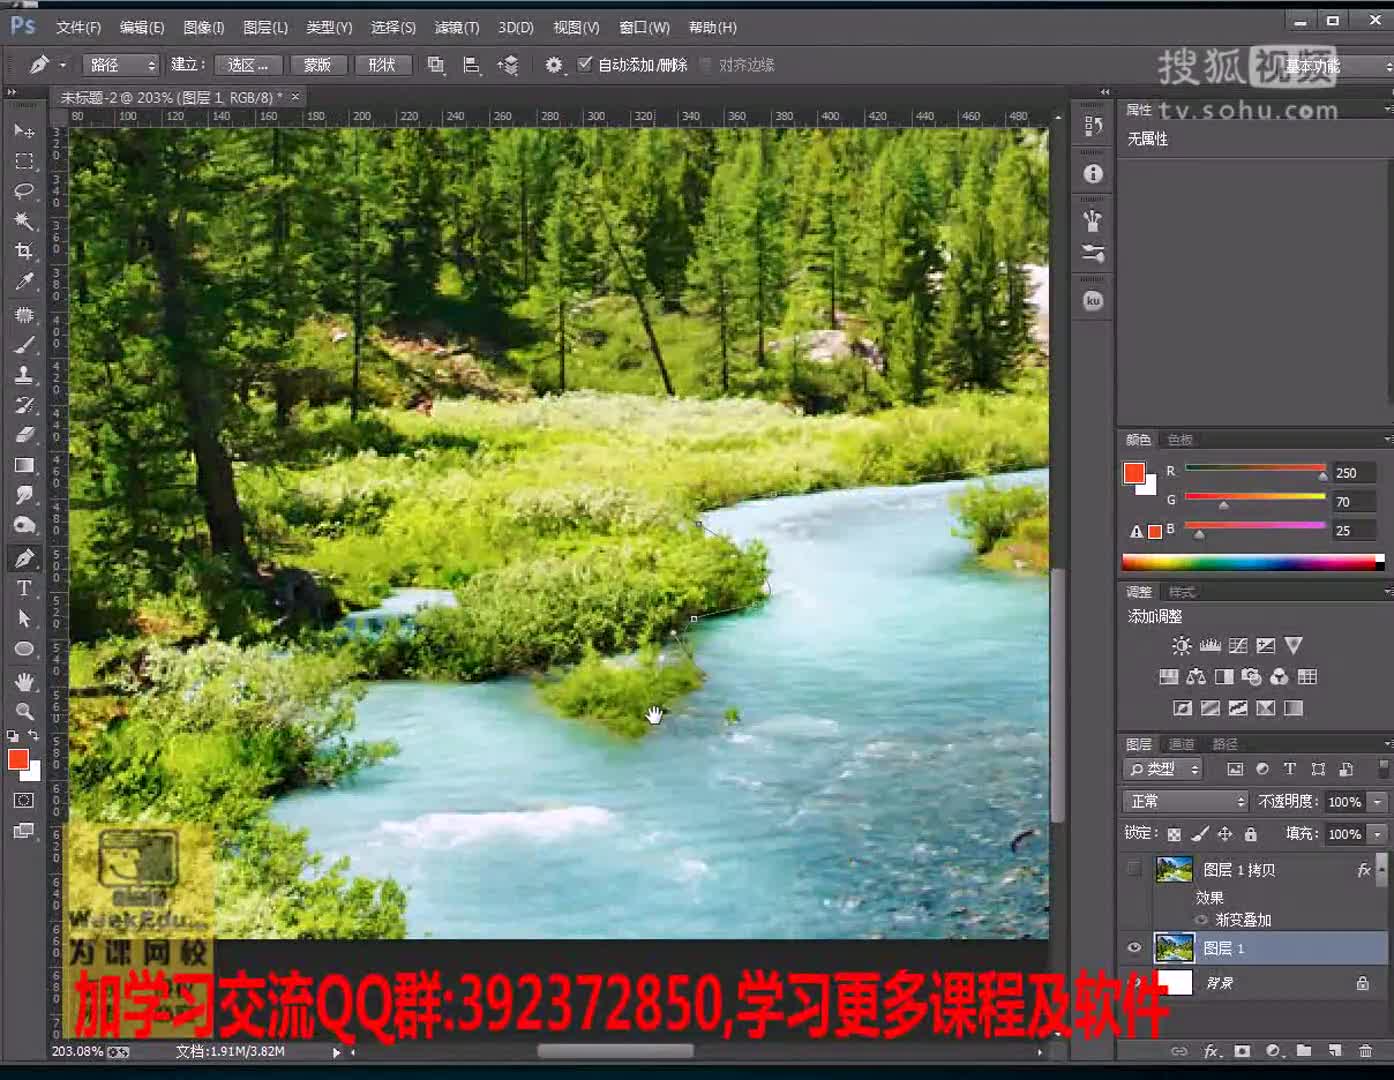Click 选区... button
The image size is (1394, 1080).
click(247, 65)
